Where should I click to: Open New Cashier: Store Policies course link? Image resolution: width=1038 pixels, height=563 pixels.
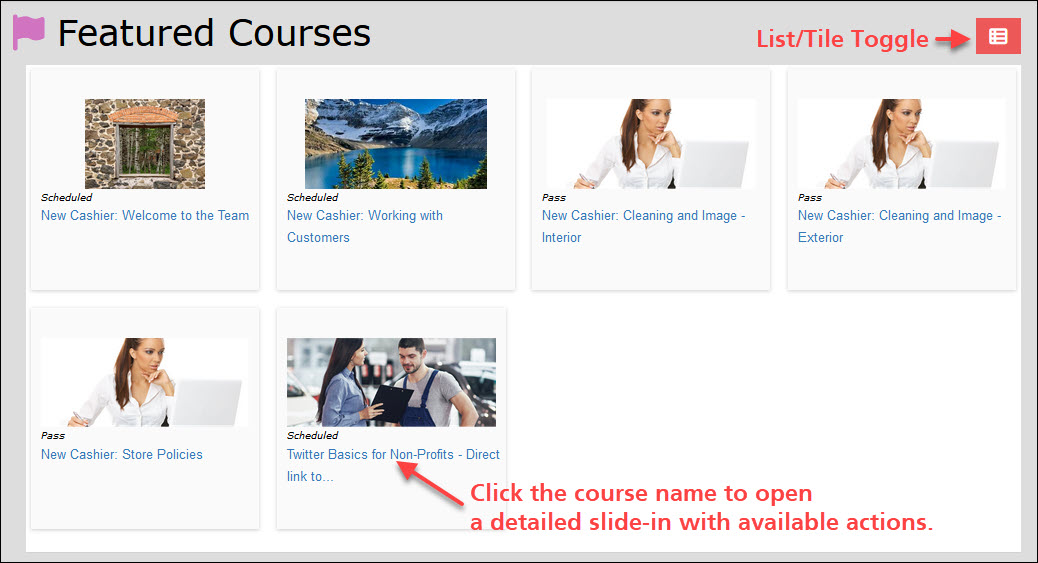(x=122, y=455)
